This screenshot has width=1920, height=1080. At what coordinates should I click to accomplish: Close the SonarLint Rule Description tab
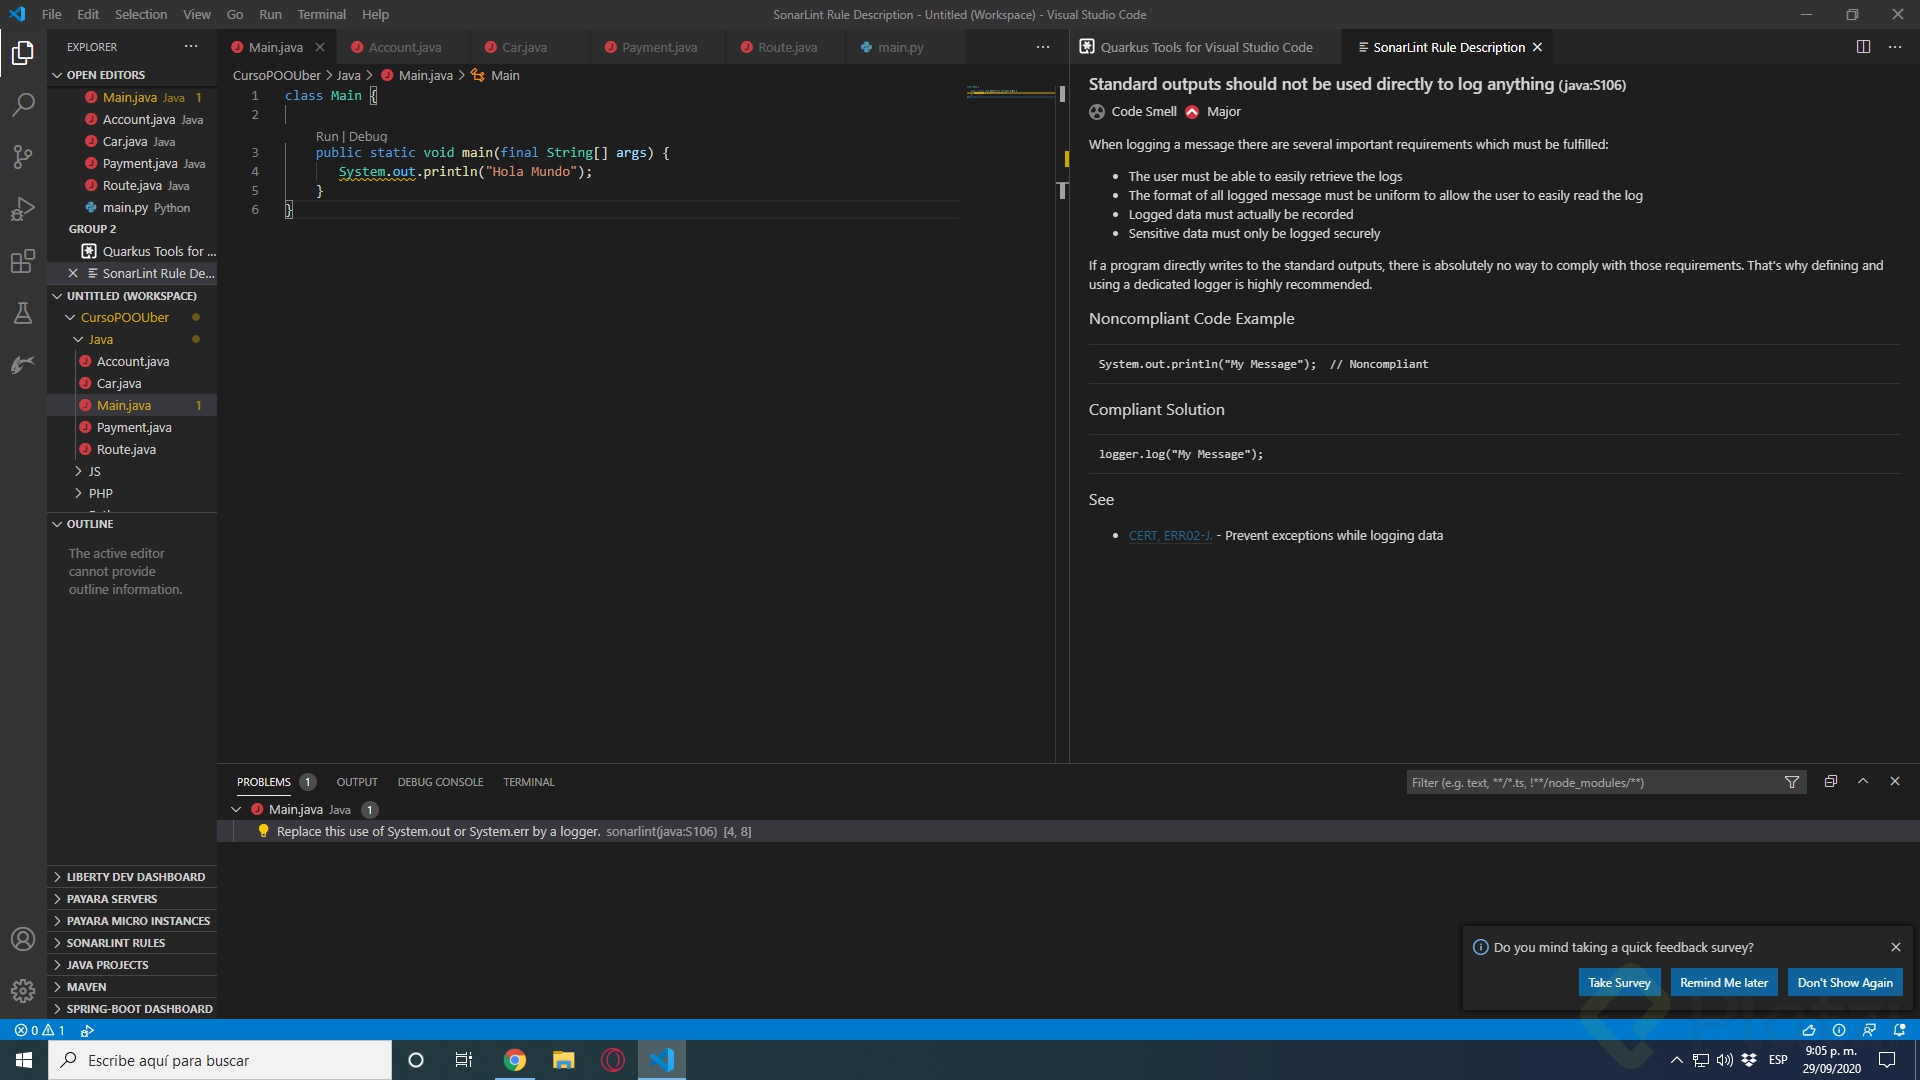tap(1538, 47)
